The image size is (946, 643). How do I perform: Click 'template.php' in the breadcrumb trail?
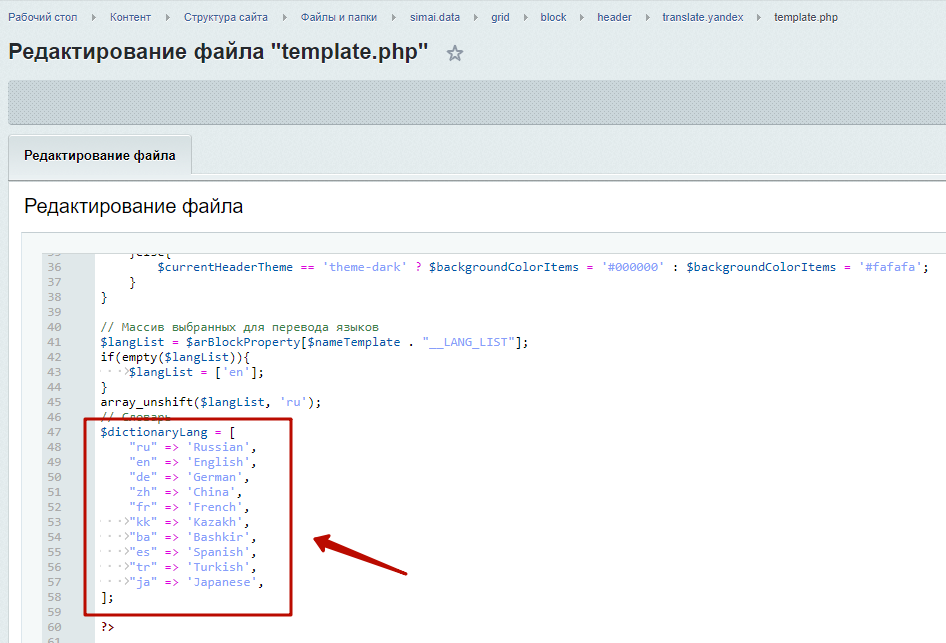[806, 17]
